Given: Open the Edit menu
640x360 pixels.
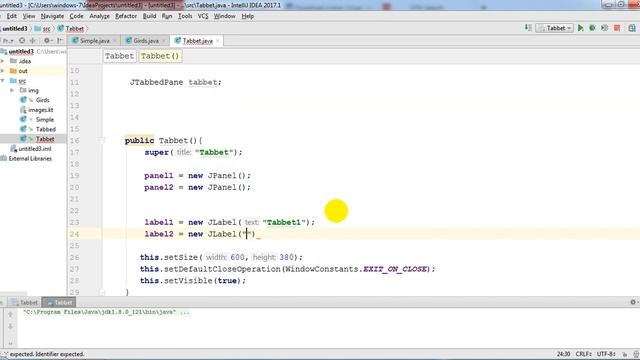Looking at the screenshot, I should click(11, 16).
